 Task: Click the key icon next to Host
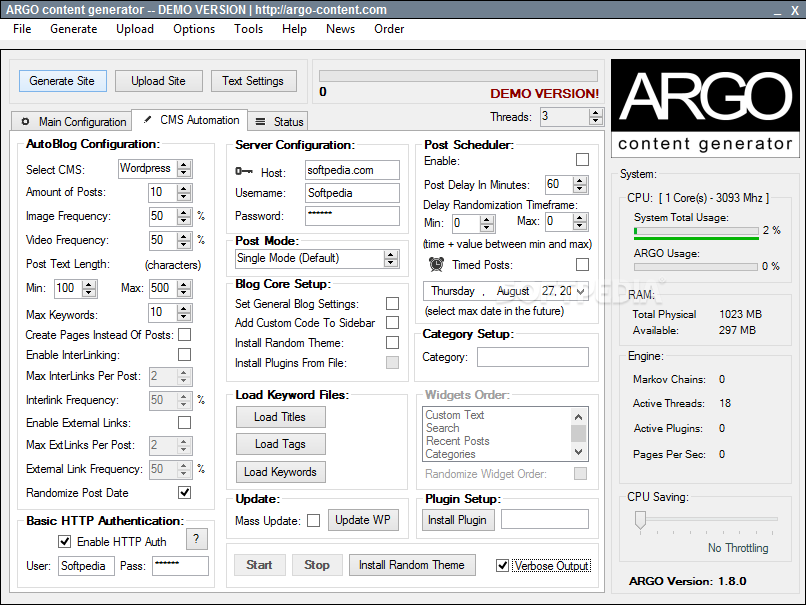[x=244, y=171]
